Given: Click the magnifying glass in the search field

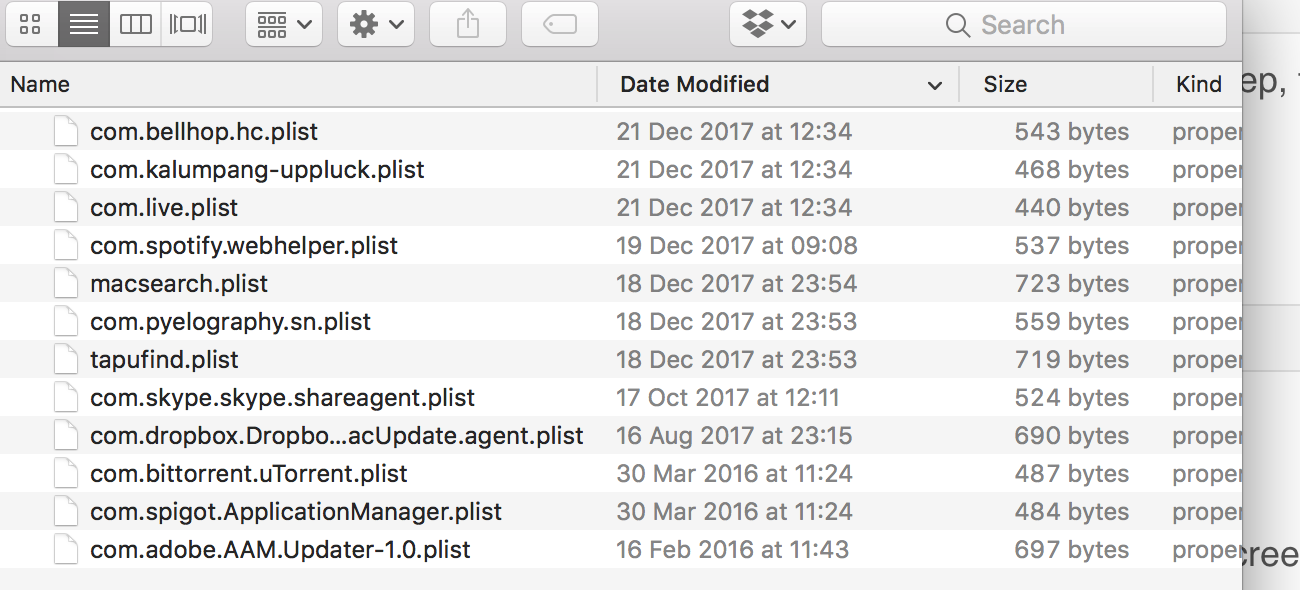Looking at the screenshot, I should point(957,24).
